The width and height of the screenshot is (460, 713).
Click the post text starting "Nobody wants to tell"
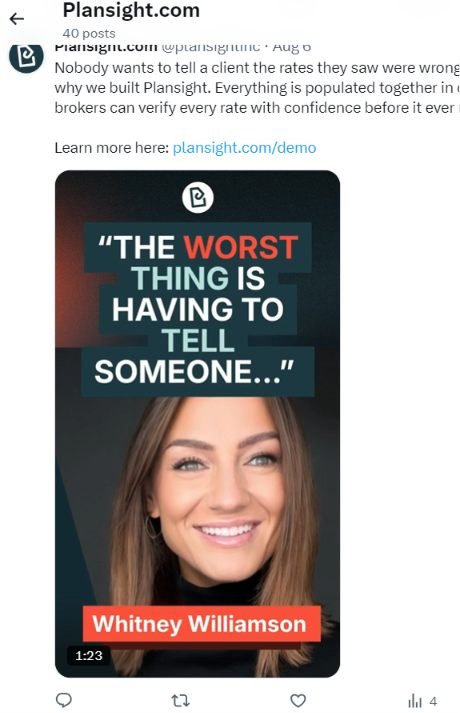point(257,88)
